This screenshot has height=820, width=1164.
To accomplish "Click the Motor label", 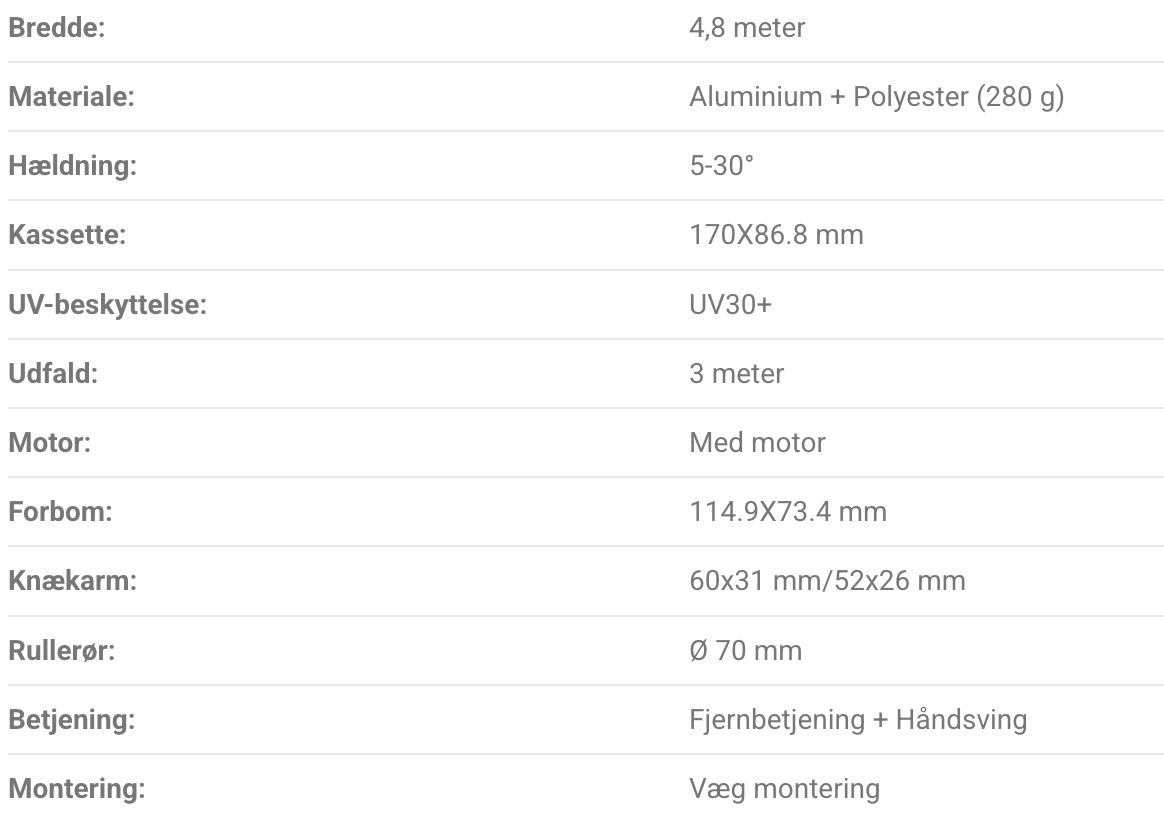I will point(50,442).
